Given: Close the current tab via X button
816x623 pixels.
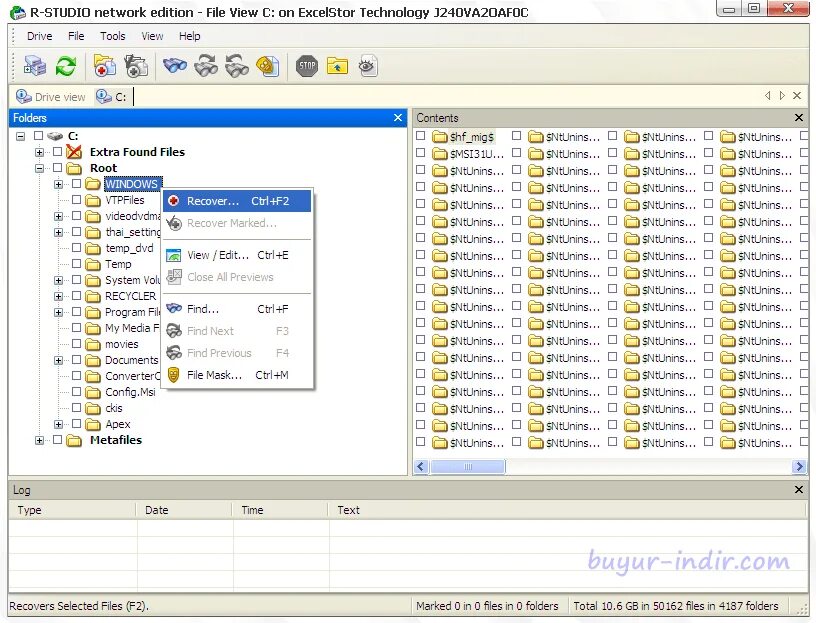Looking at the screenshot, I should [x=797, y=96].
